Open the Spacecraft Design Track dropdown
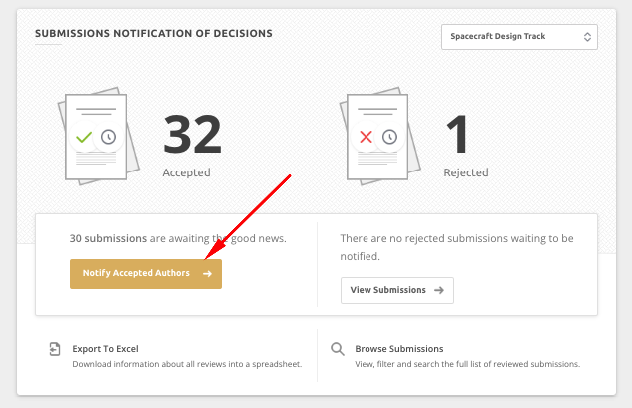This screenshot has height=408, width=632. (519, 37)
